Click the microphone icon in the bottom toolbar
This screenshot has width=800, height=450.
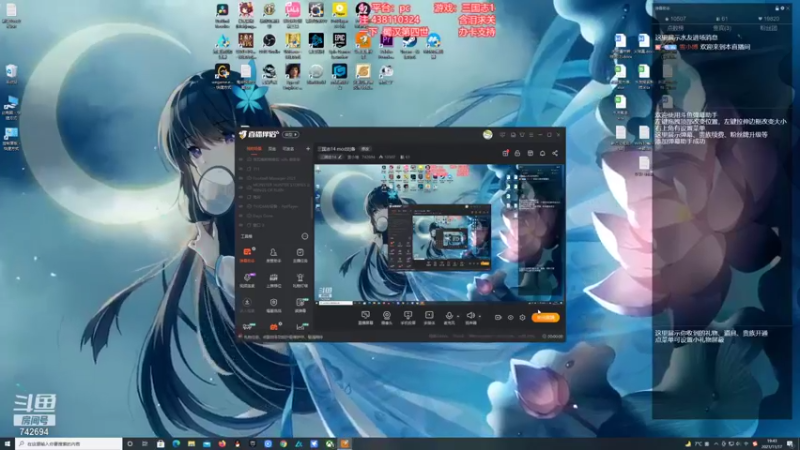point(449,317)
